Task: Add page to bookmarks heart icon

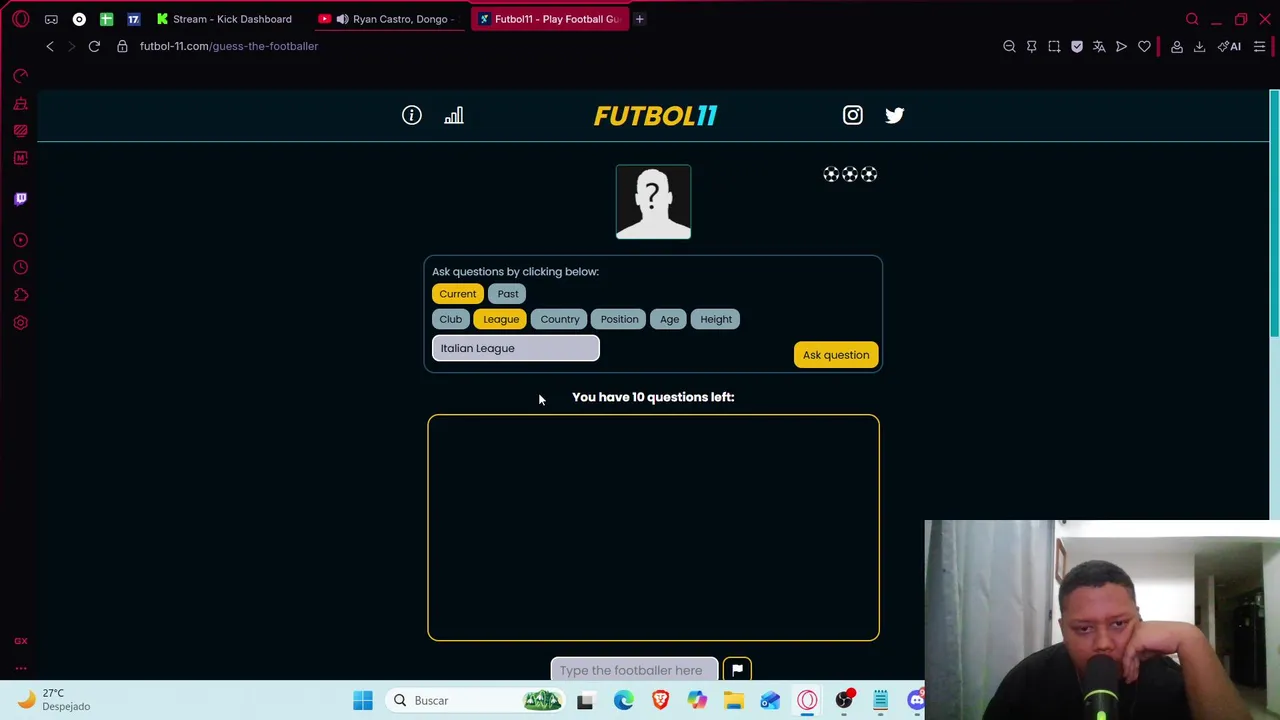Action: [1144, 46]
